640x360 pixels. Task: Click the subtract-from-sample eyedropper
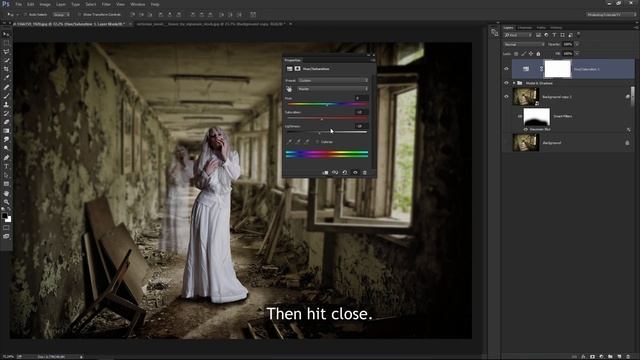(x=307, y=142)
